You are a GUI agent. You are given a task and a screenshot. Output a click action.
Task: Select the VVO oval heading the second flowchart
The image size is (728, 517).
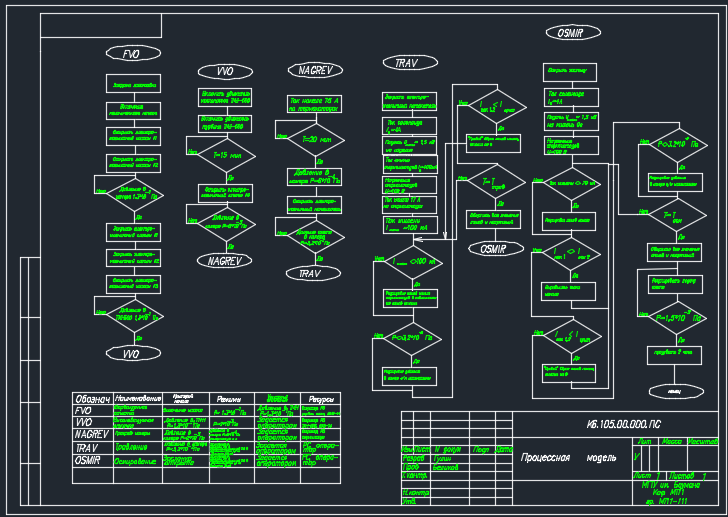coord(225,71)
